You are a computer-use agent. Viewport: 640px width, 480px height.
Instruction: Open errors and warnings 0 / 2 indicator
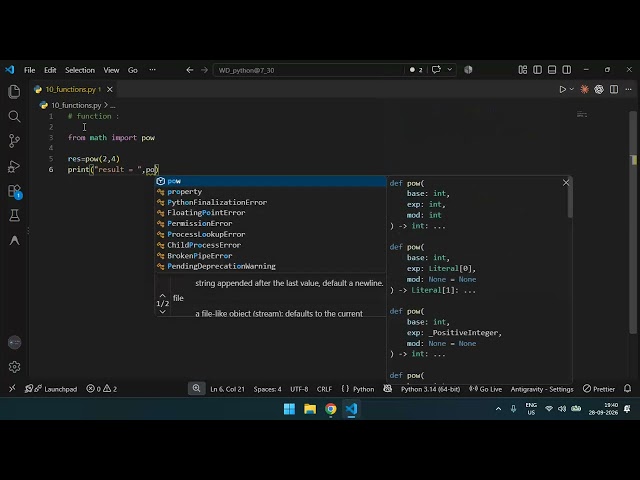coord(102,389)
